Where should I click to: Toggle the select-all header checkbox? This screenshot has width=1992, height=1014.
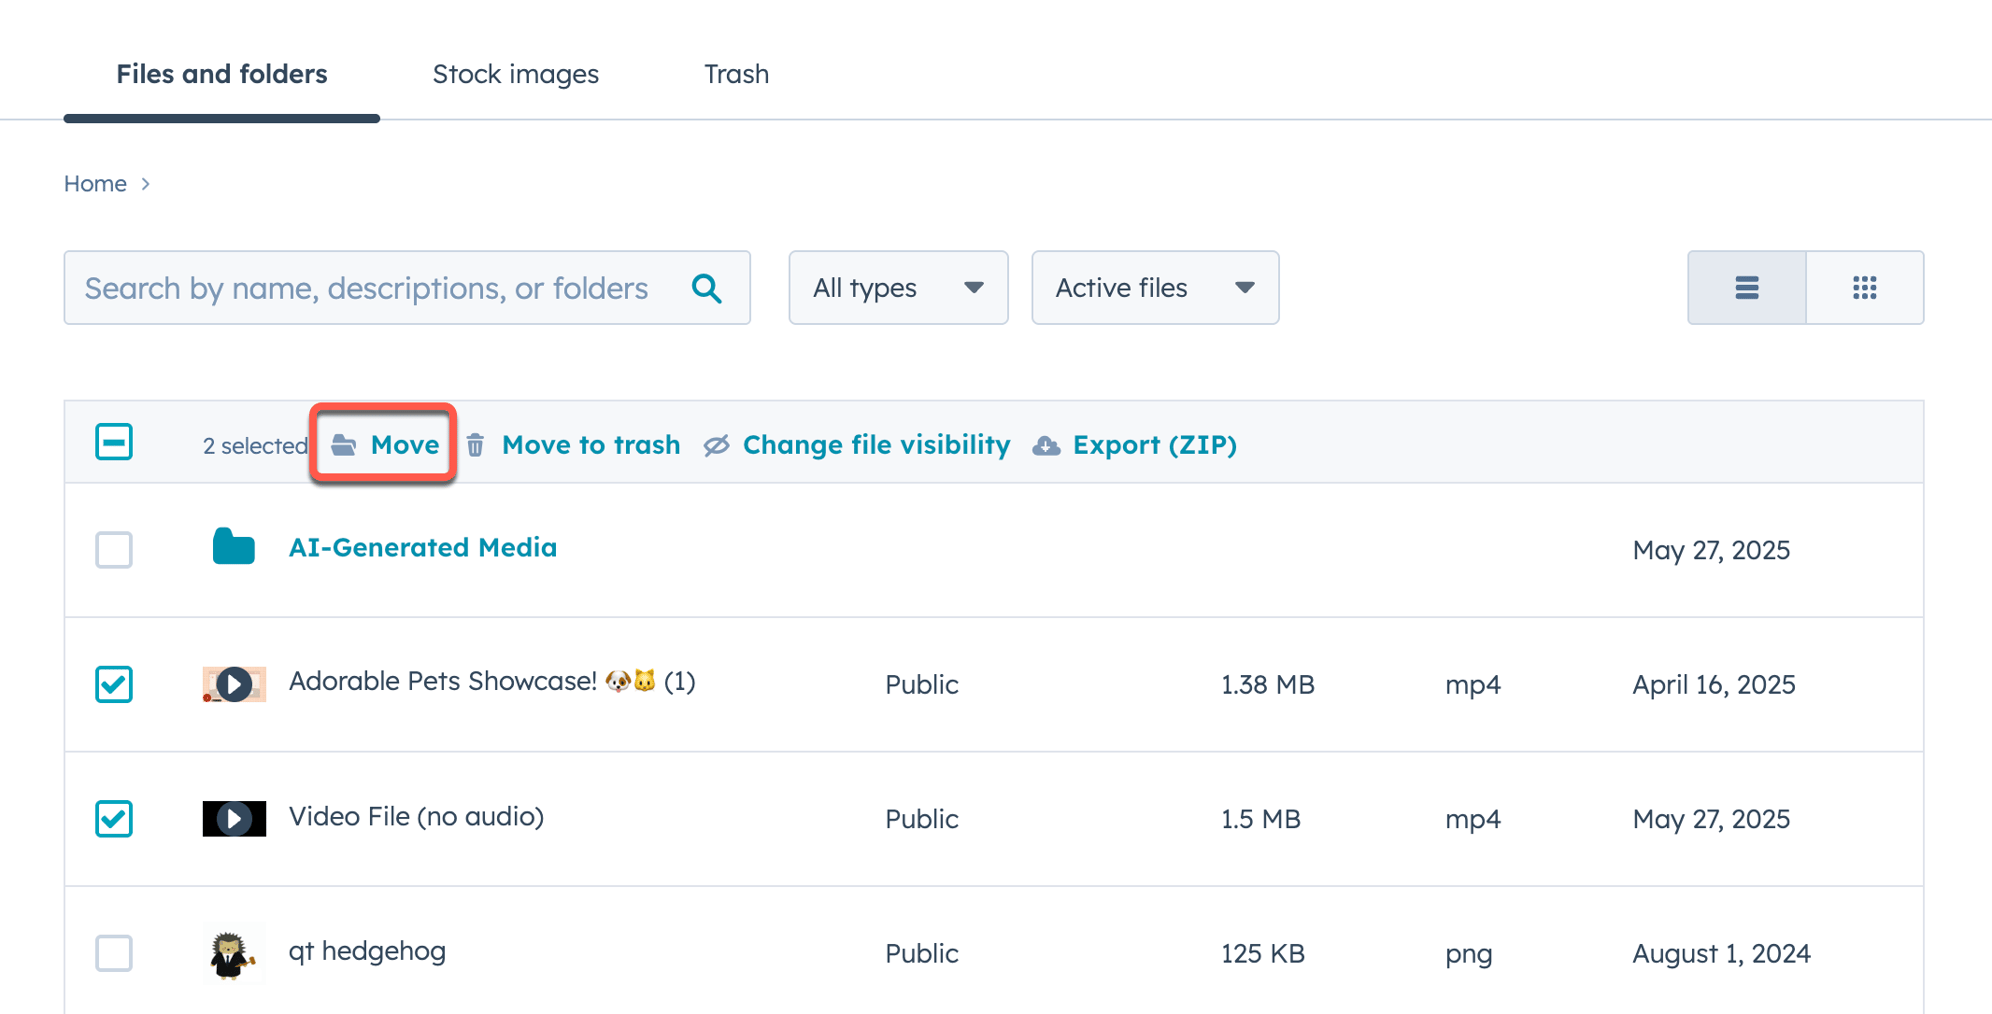tap(114, 442)
